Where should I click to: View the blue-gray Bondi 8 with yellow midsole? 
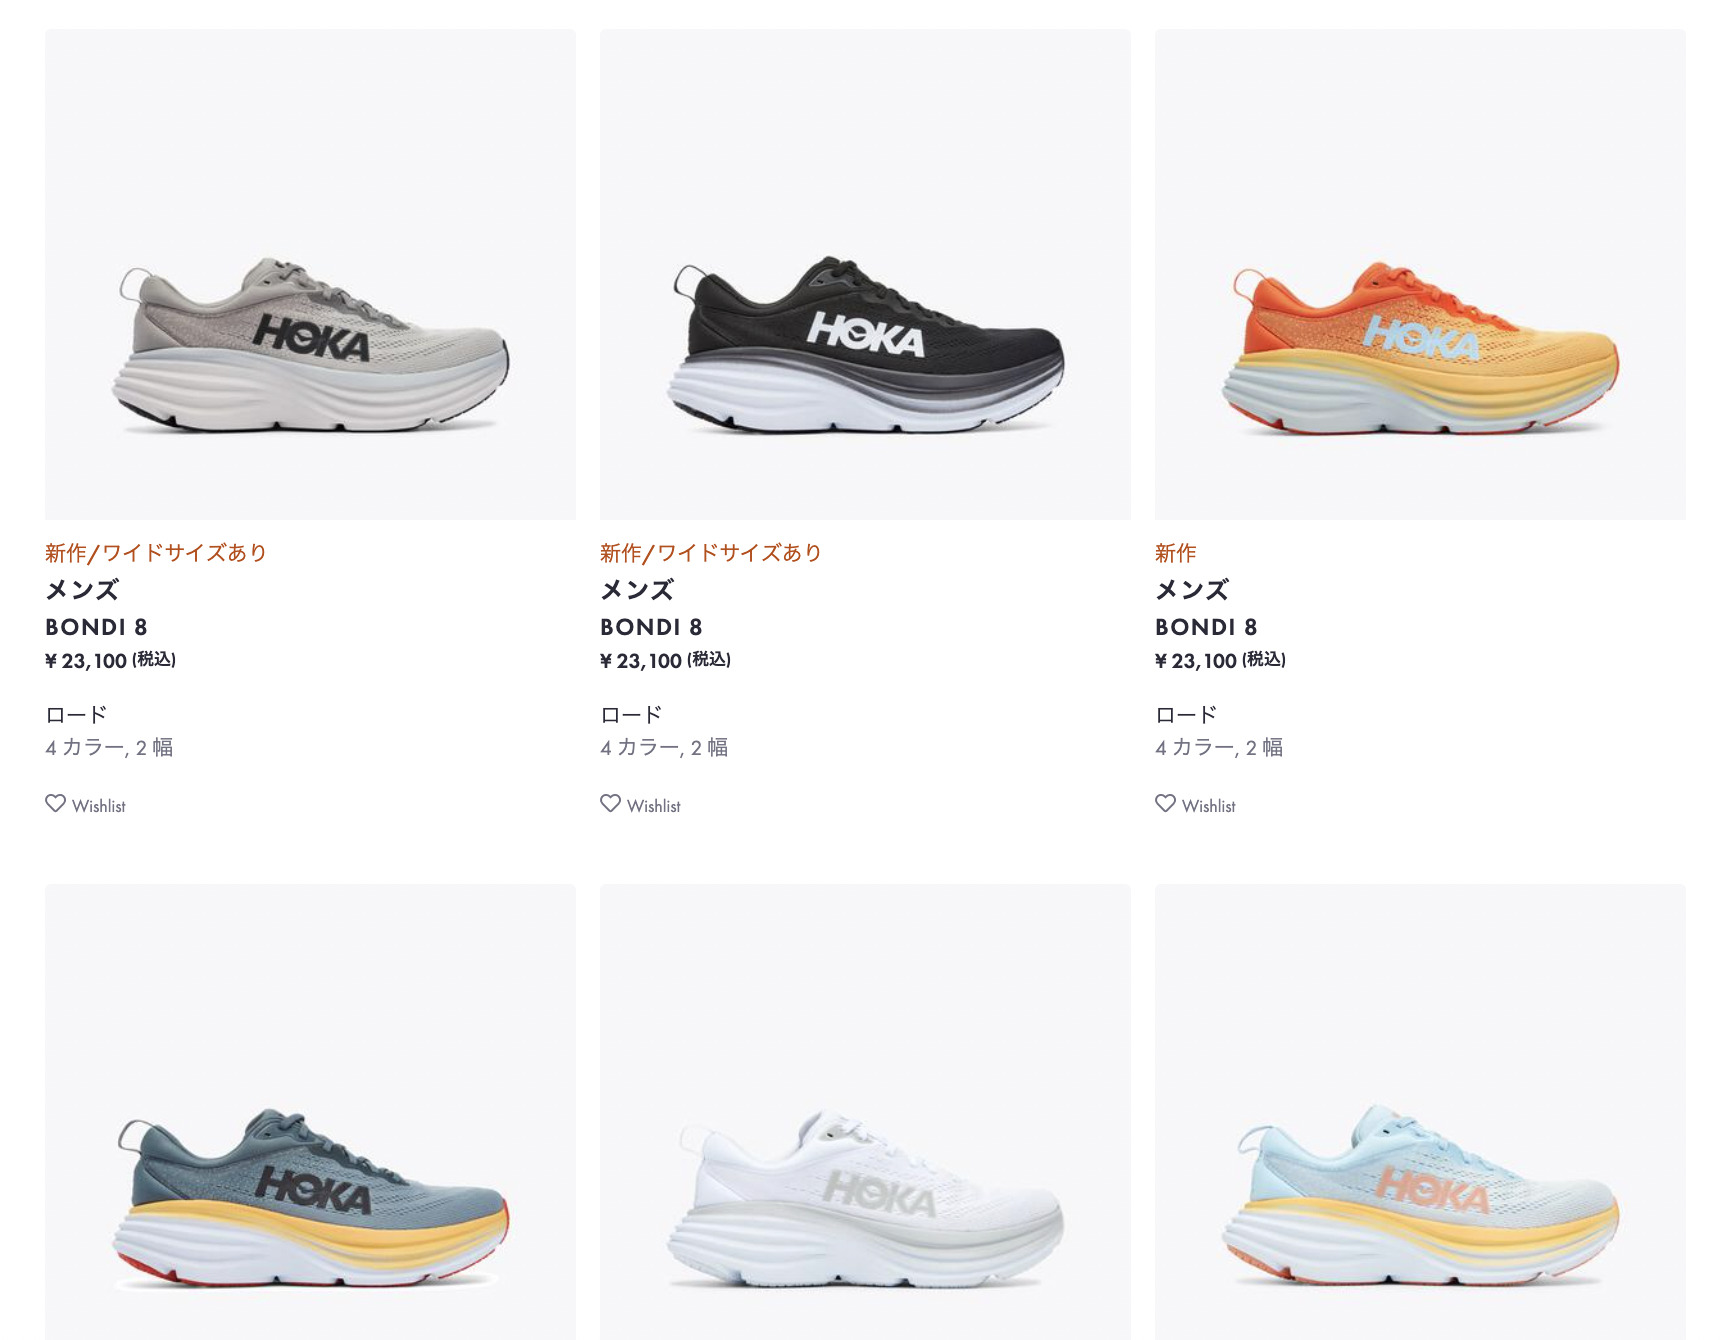pyautogui.click(x=310, y=1112)
